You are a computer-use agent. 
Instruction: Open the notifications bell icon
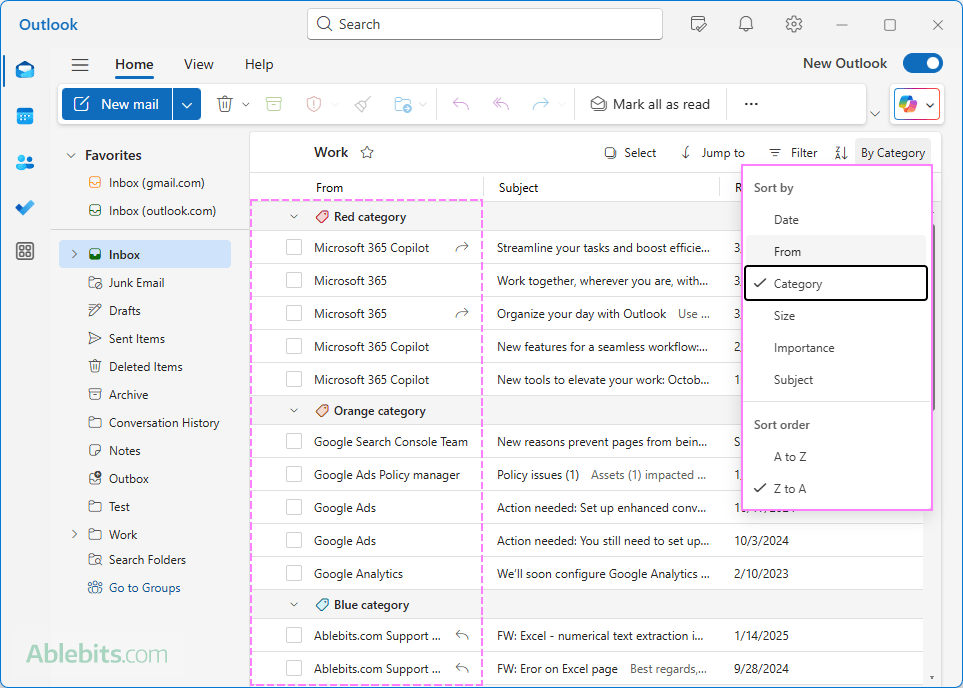pyautogui.click(x=746, y=24)
